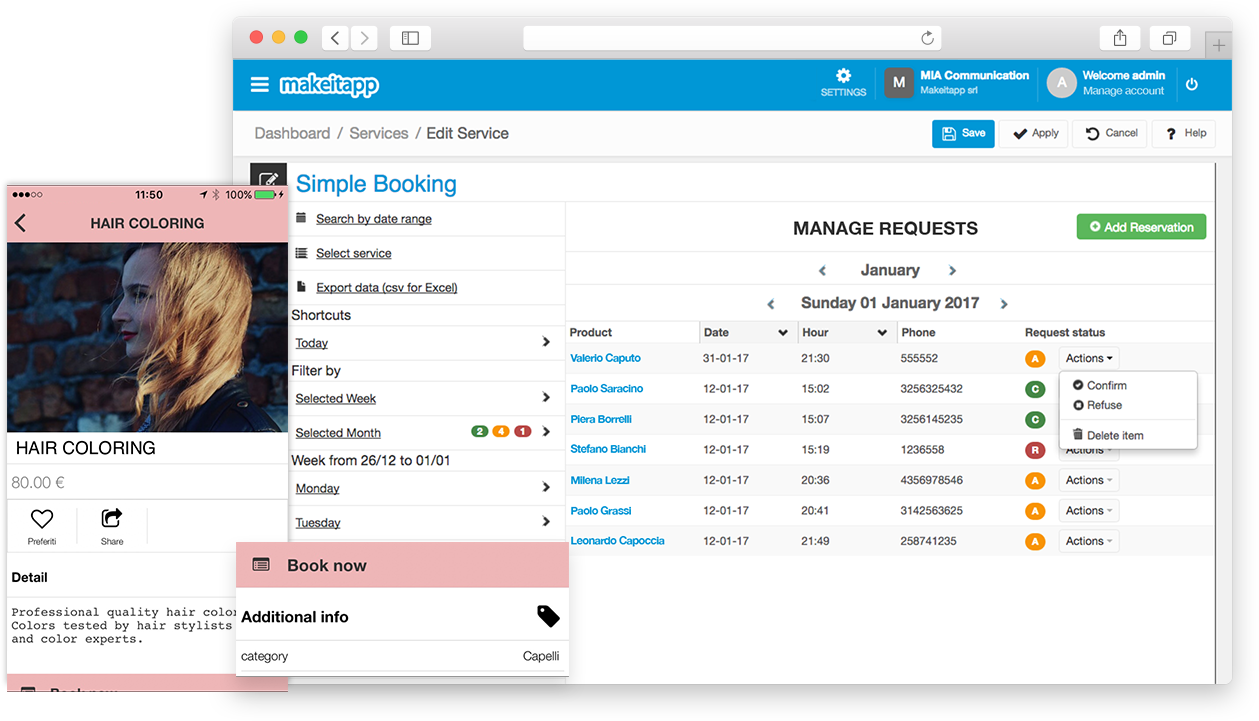Click the Add Reservation button
1259x721 pixels.
click(1141, 227)
